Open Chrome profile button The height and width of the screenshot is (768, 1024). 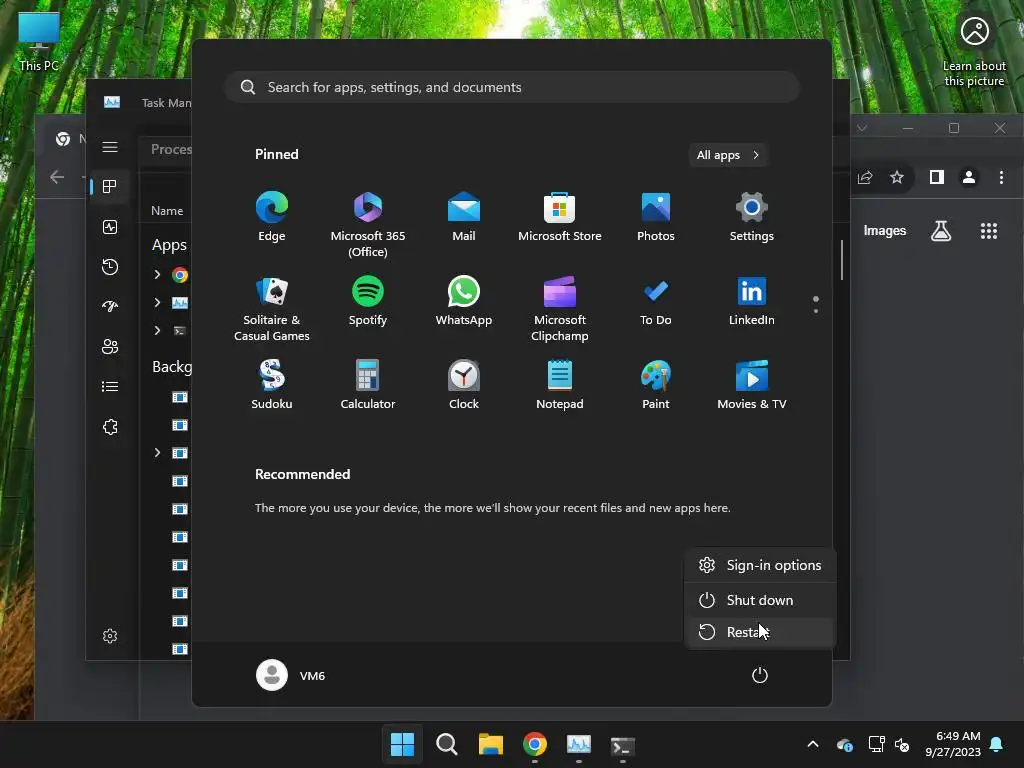(969, 177)
